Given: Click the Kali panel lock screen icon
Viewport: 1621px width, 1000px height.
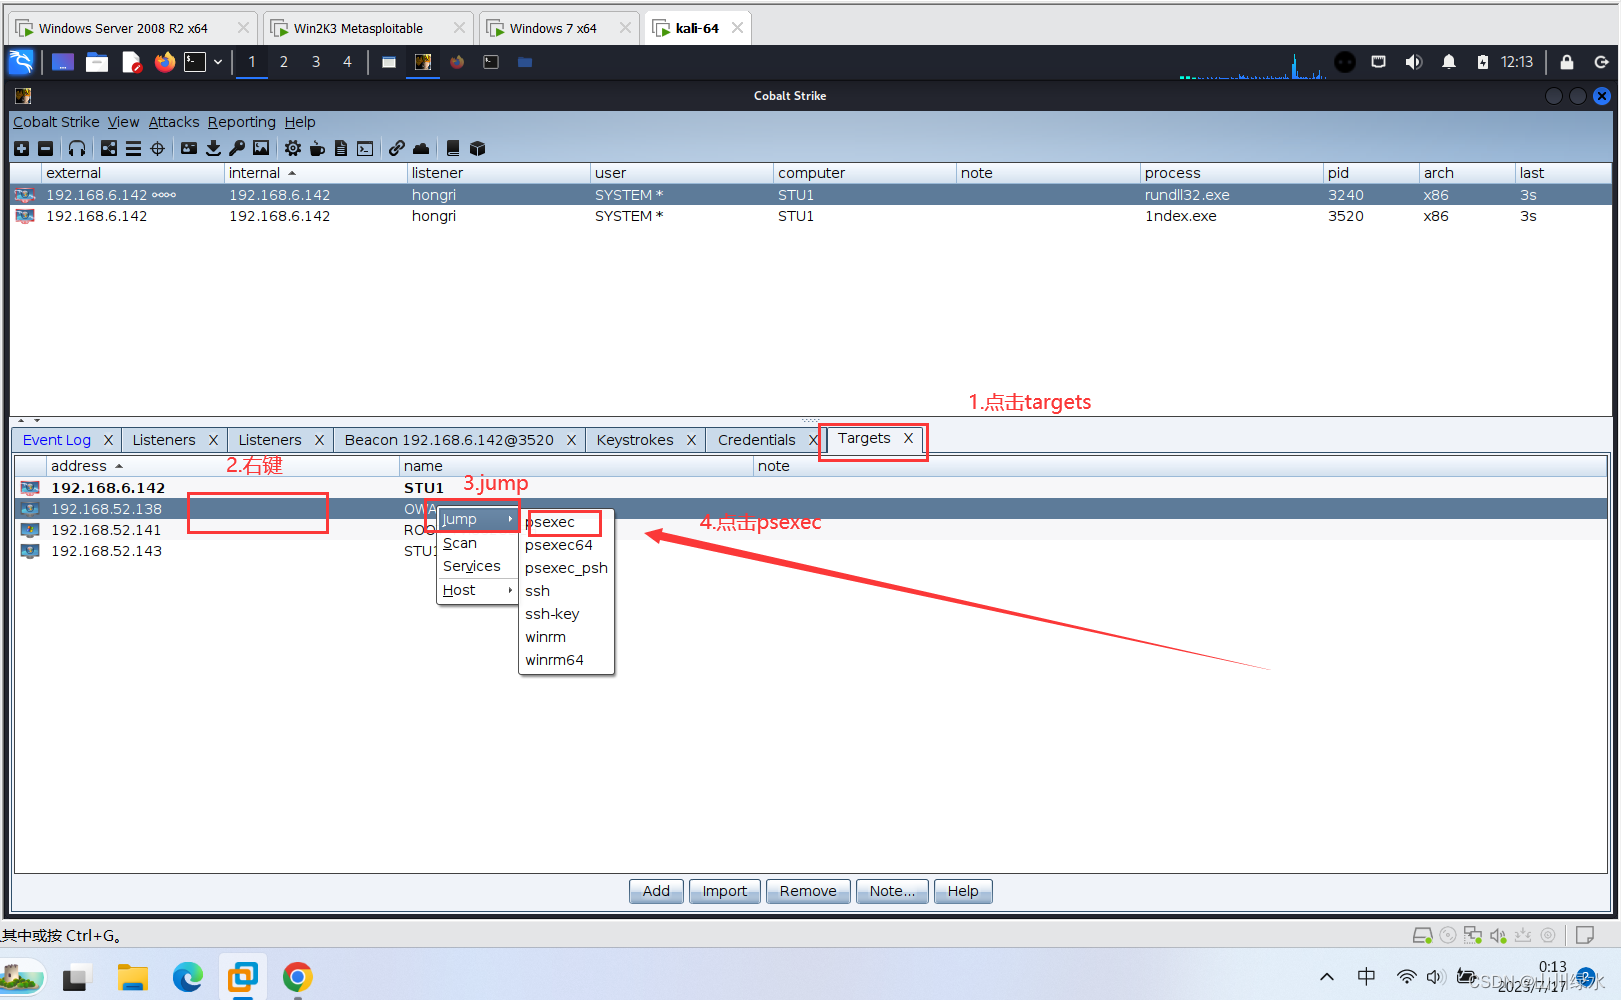Looking at the screenshot, I should pos(1567,62).
